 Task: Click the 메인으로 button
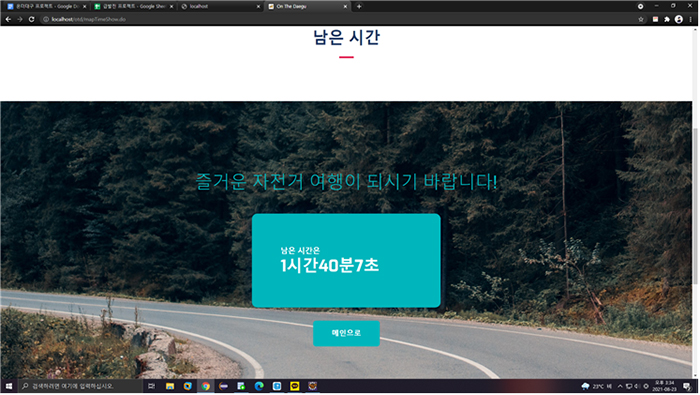(x=346, y=333)
